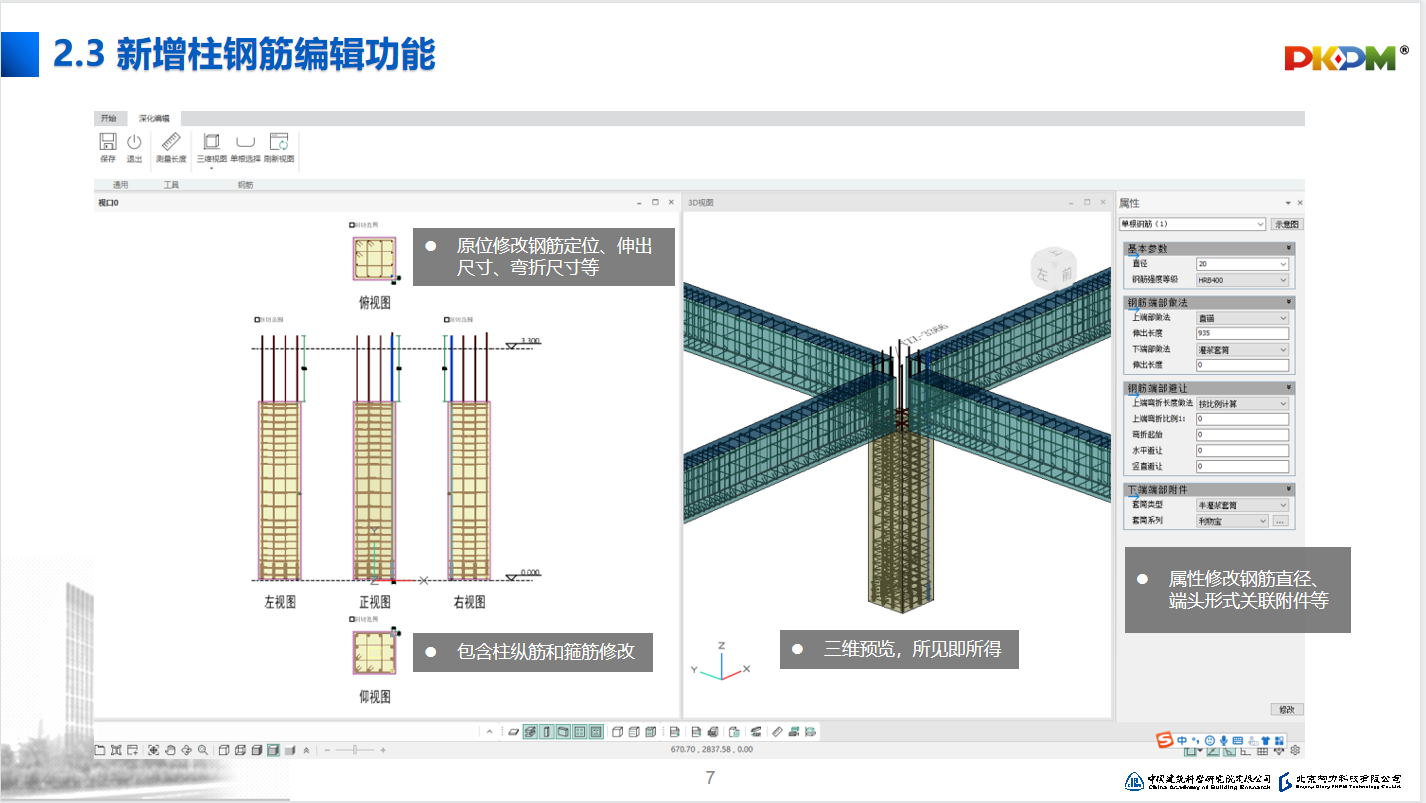Click the magnifier zoom icon in bottom toolbar
This screenshot has height=803, width=1426.
click(203, 749)
